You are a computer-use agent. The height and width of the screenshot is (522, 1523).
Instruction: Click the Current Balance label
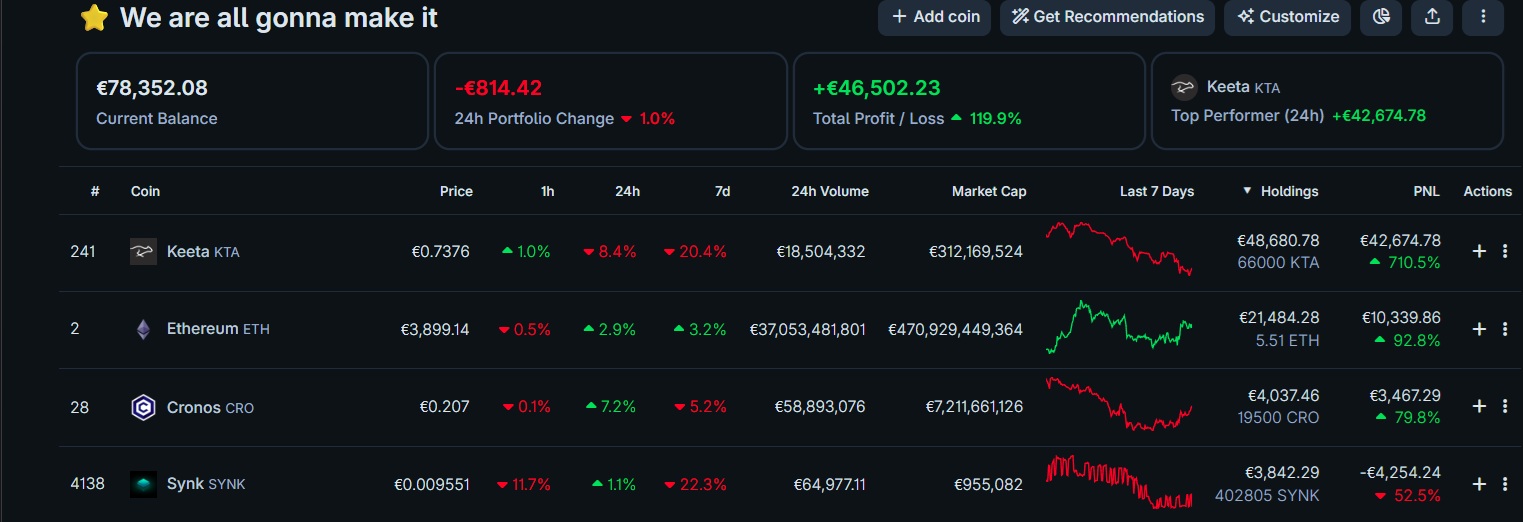pyautogui.click(x=157, y=118)
